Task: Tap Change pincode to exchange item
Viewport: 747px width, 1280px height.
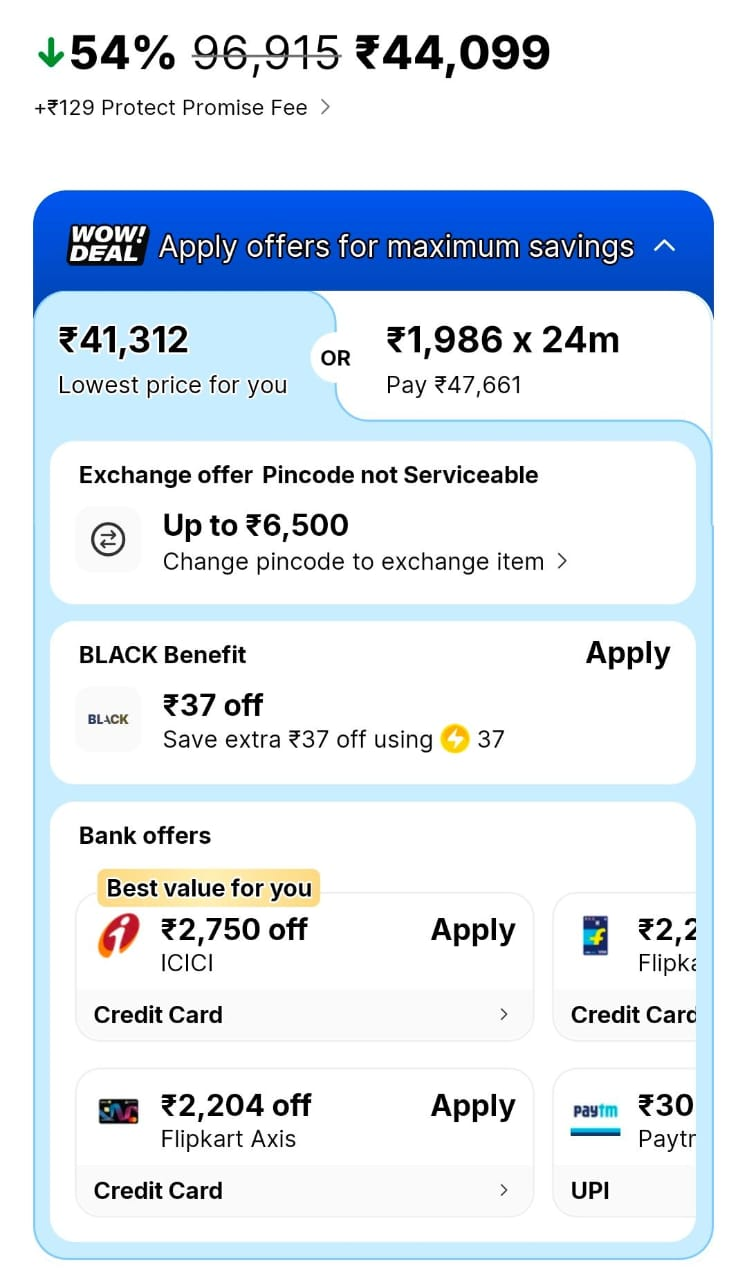Action: [364, 562]
